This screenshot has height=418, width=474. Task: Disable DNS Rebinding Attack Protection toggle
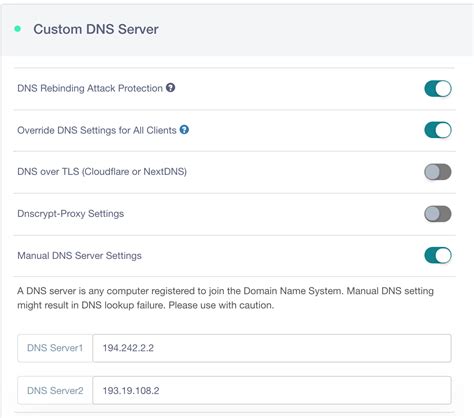438,88
